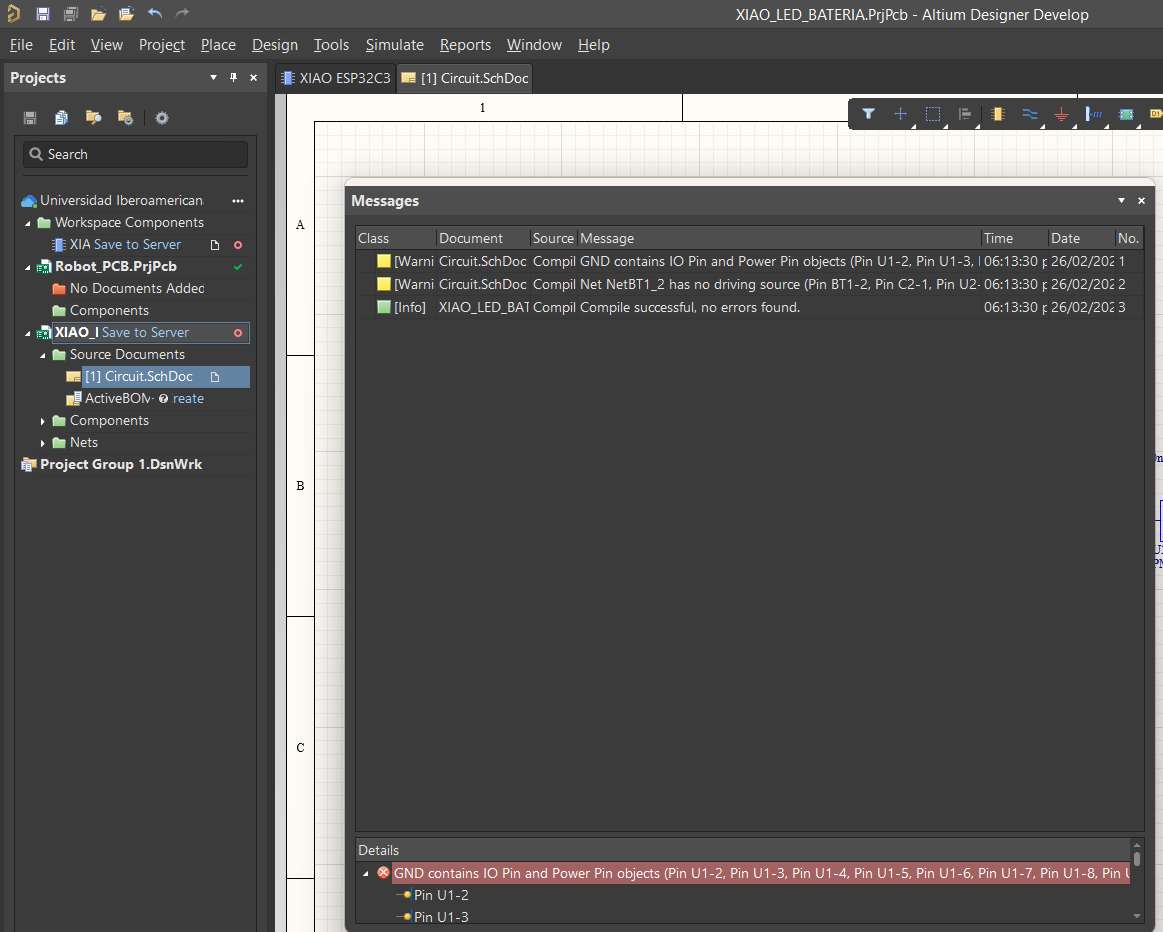This screenshot has height=932, width=1163.
Task: Expand the lower Components folder
Action: tap(43, 421)
